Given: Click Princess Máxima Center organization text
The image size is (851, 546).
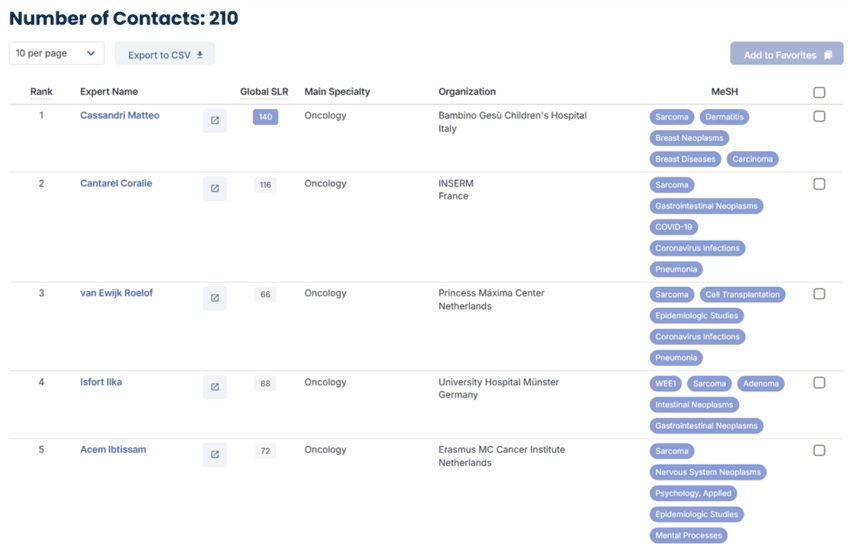Looking at the screenshot, I should coord(491,293).
